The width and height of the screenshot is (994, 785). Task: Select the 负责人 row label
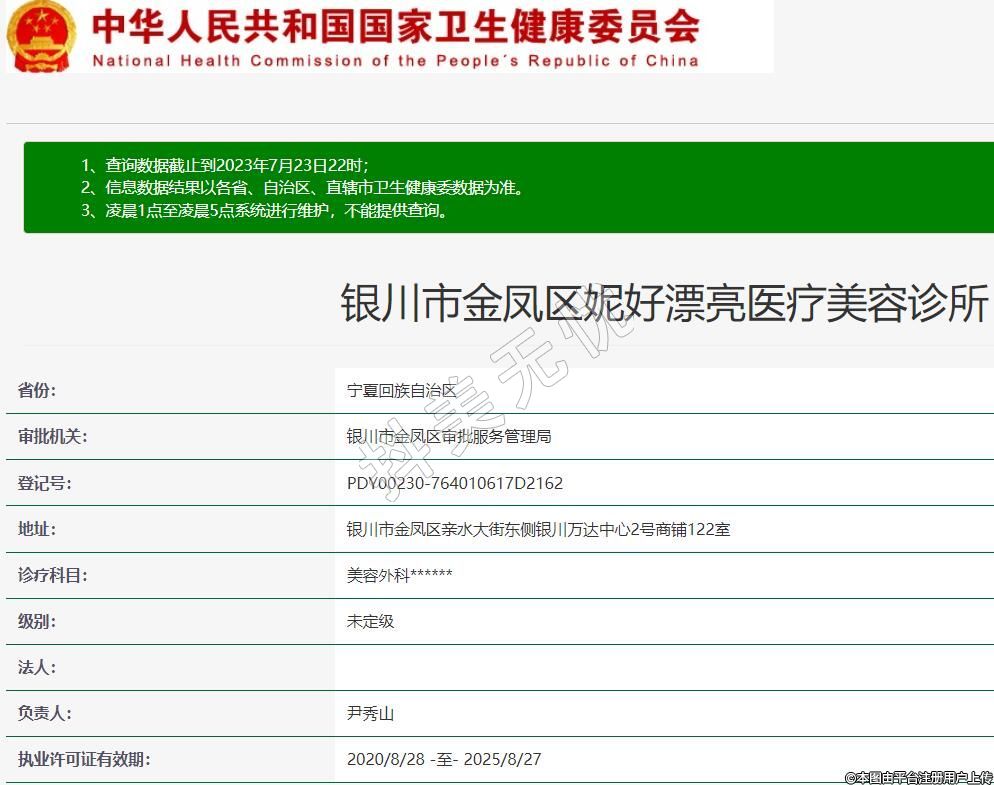point(45,713)
